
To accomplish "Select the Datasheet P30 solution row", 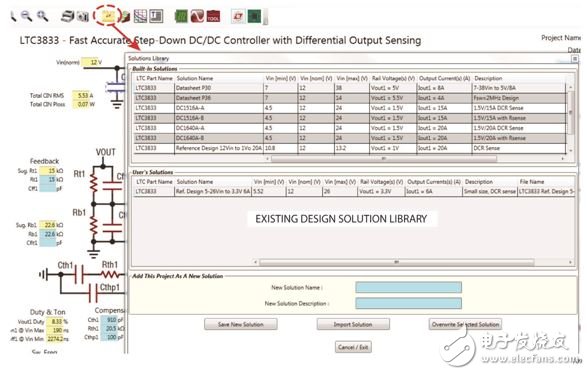I will 350,88.
